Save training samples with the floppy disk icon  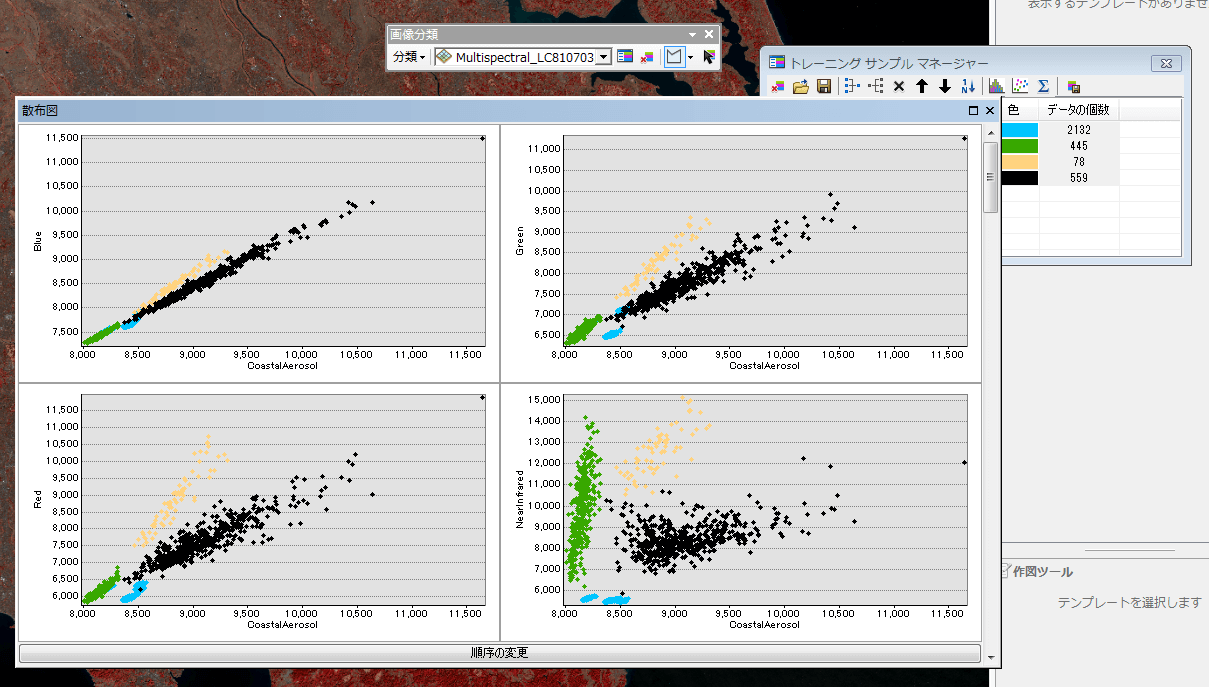pyautogui.click(x=824, y=87)
